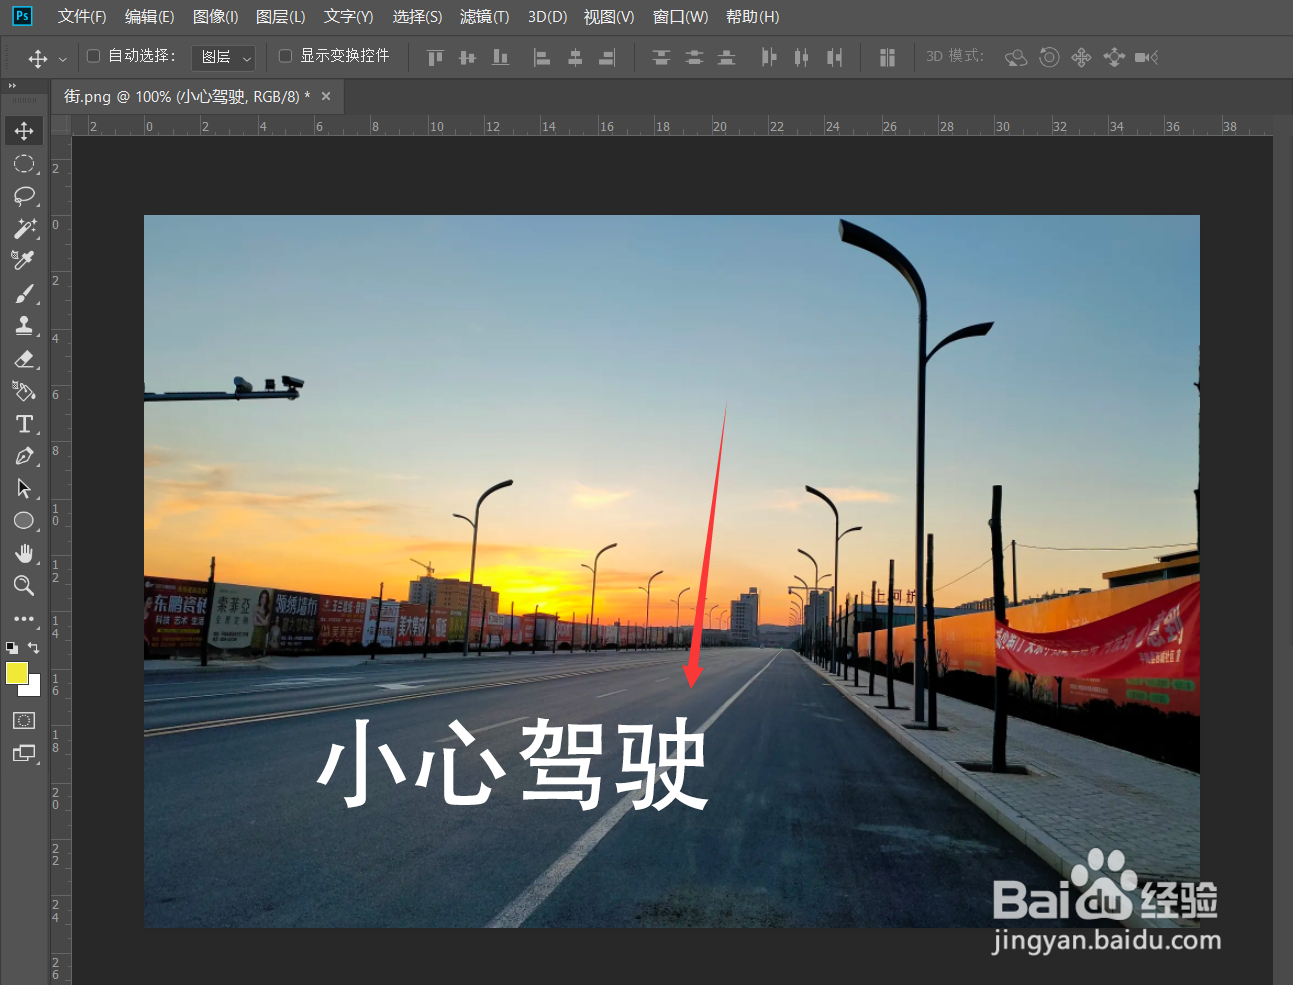Click the Auto-Align Layers icon

point(887,57)
